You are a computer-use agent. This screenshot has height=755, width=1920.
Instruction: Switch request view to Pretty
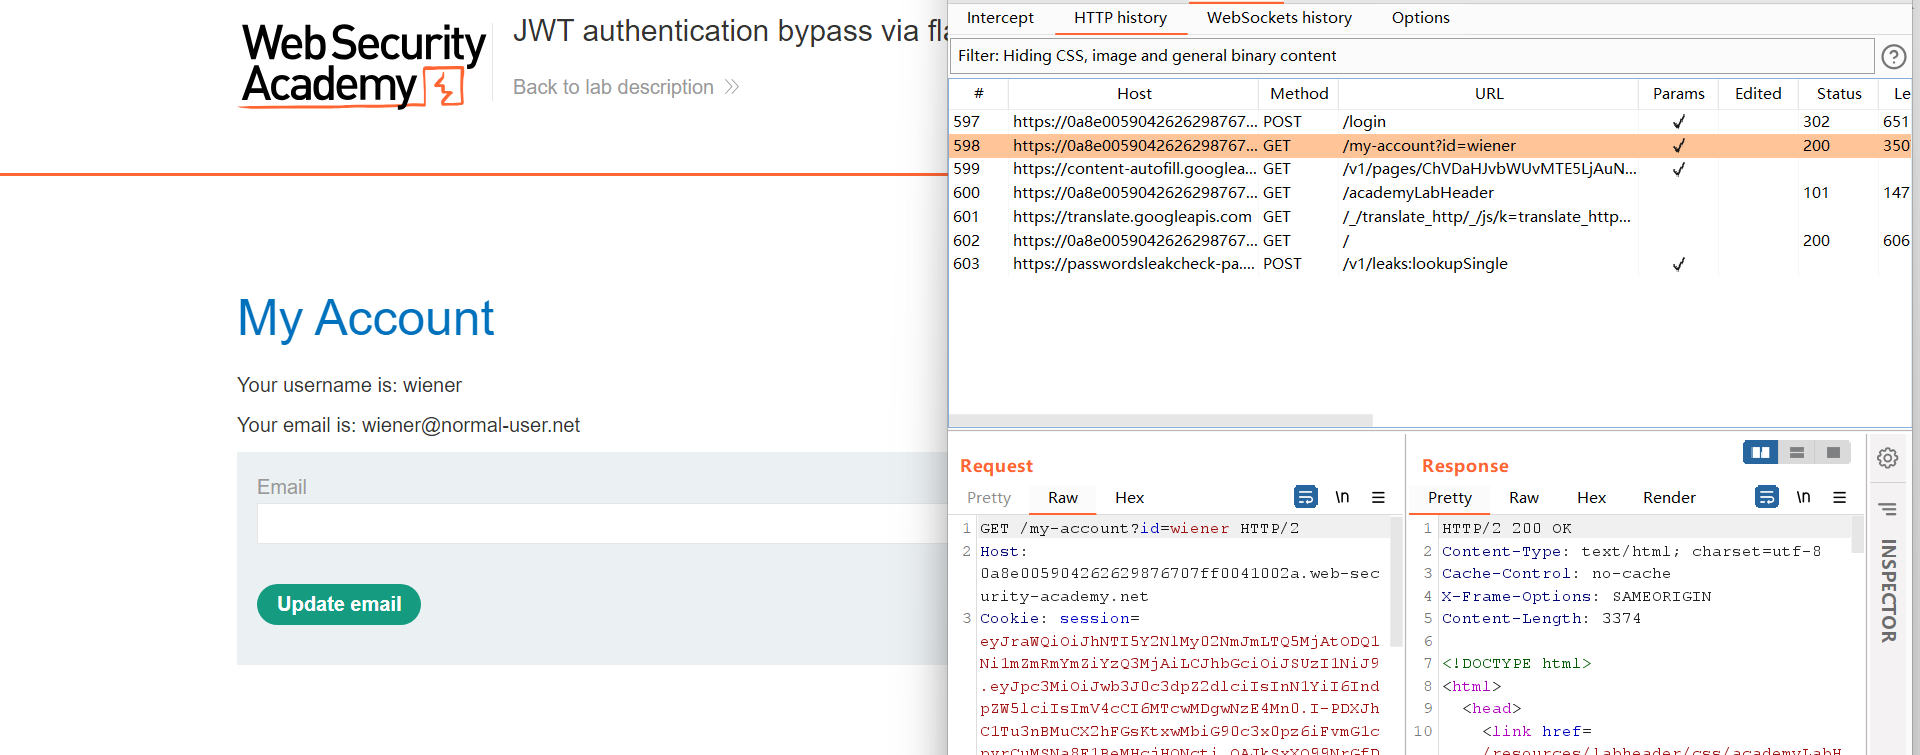tap(988, 498)
